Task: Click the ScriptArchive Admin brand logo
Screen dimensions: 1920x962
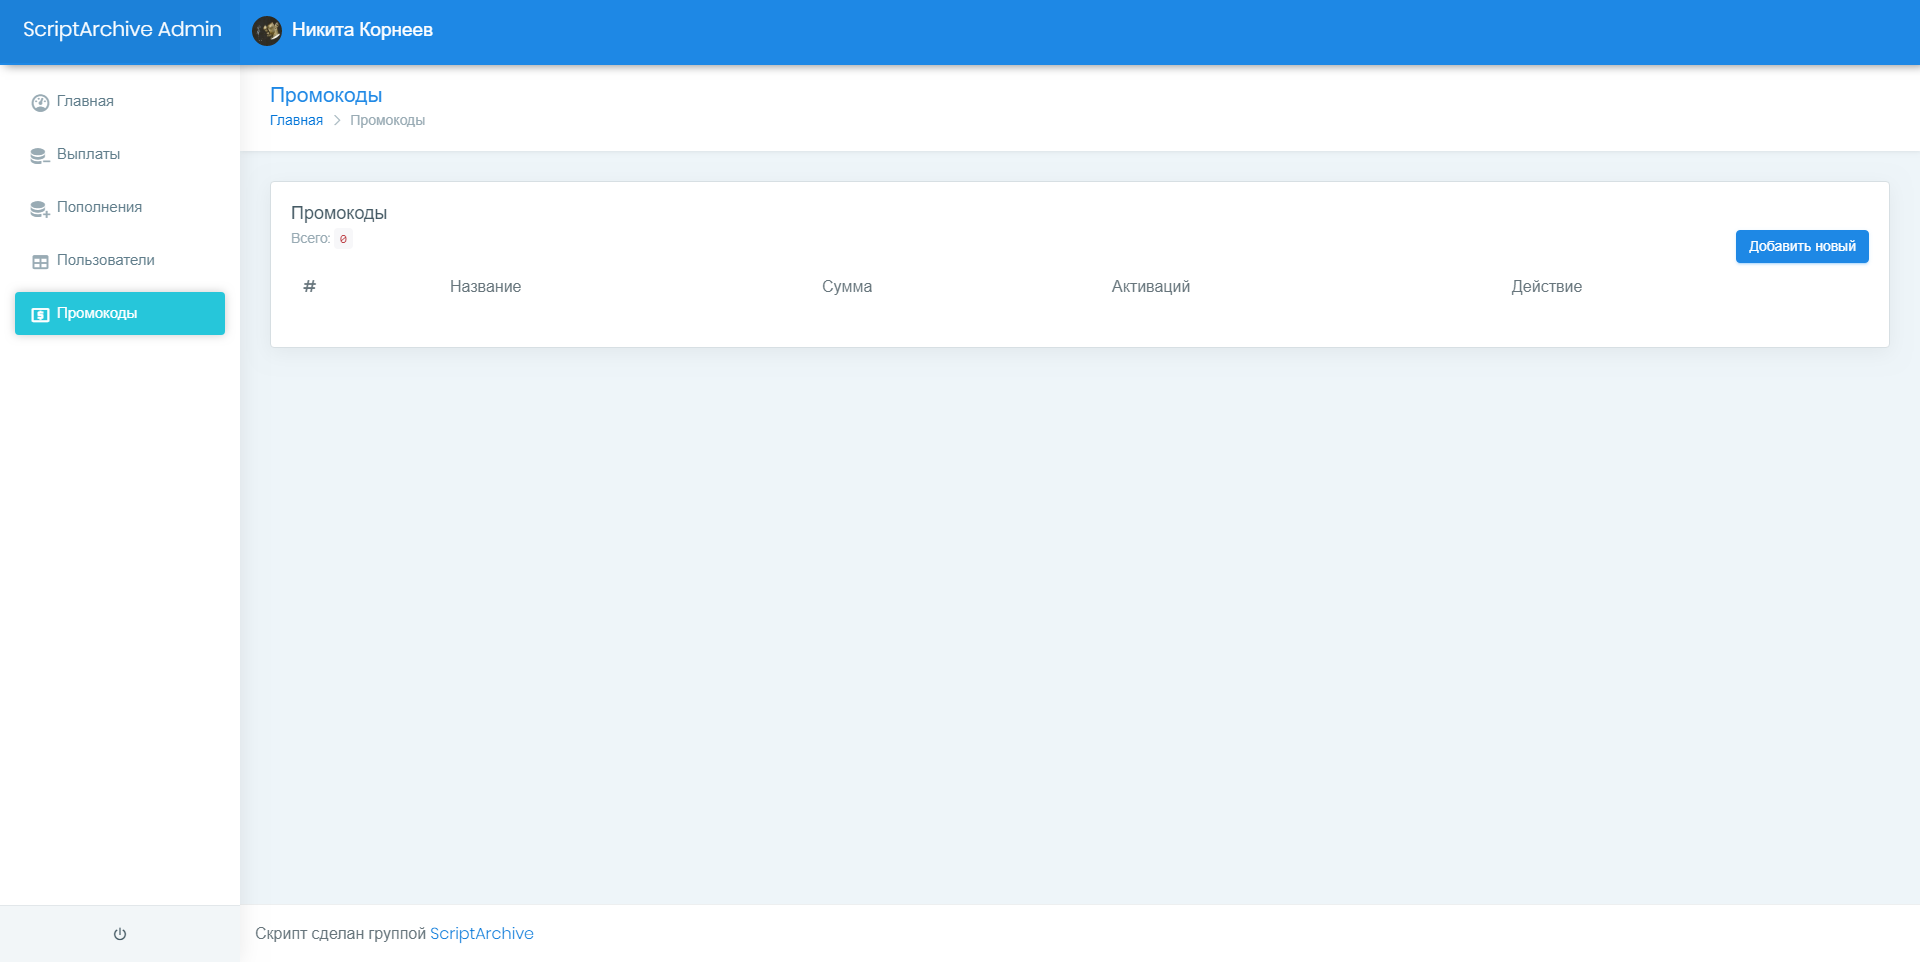Action: point(122,30)
